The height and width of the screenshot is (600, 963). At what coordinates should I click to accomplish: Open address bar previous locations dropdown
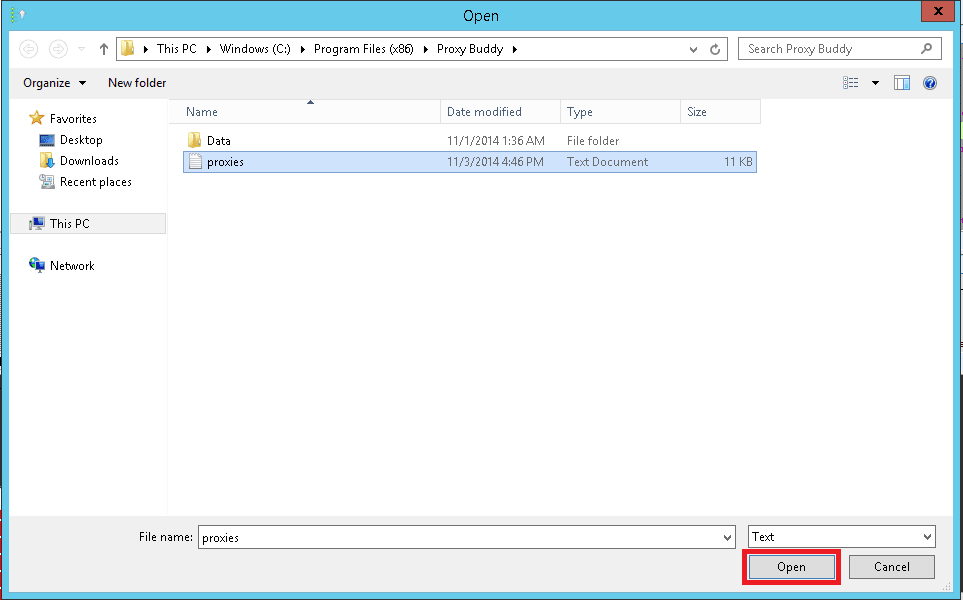point(693,49)
